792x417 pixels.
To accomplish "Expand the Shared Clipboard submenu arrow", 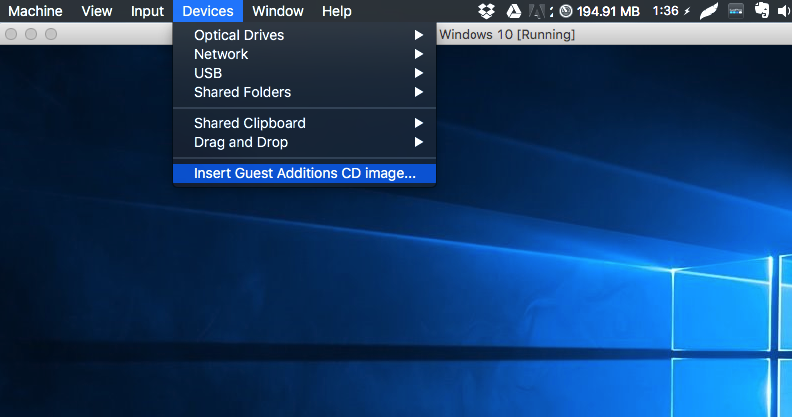I will 419,123.
